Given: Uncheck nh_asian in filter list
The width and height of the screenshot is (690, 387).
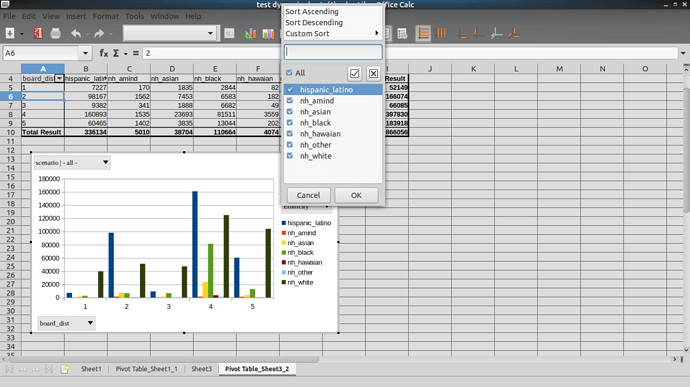Looking at the screenshot, I should click(290, 111).
